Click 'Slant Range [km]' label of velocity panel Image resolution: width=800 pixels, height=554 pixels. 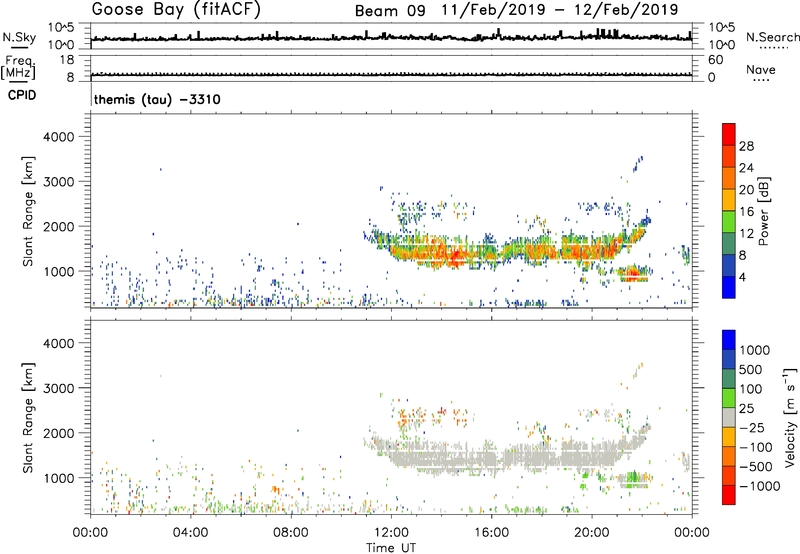coord(28,418)
